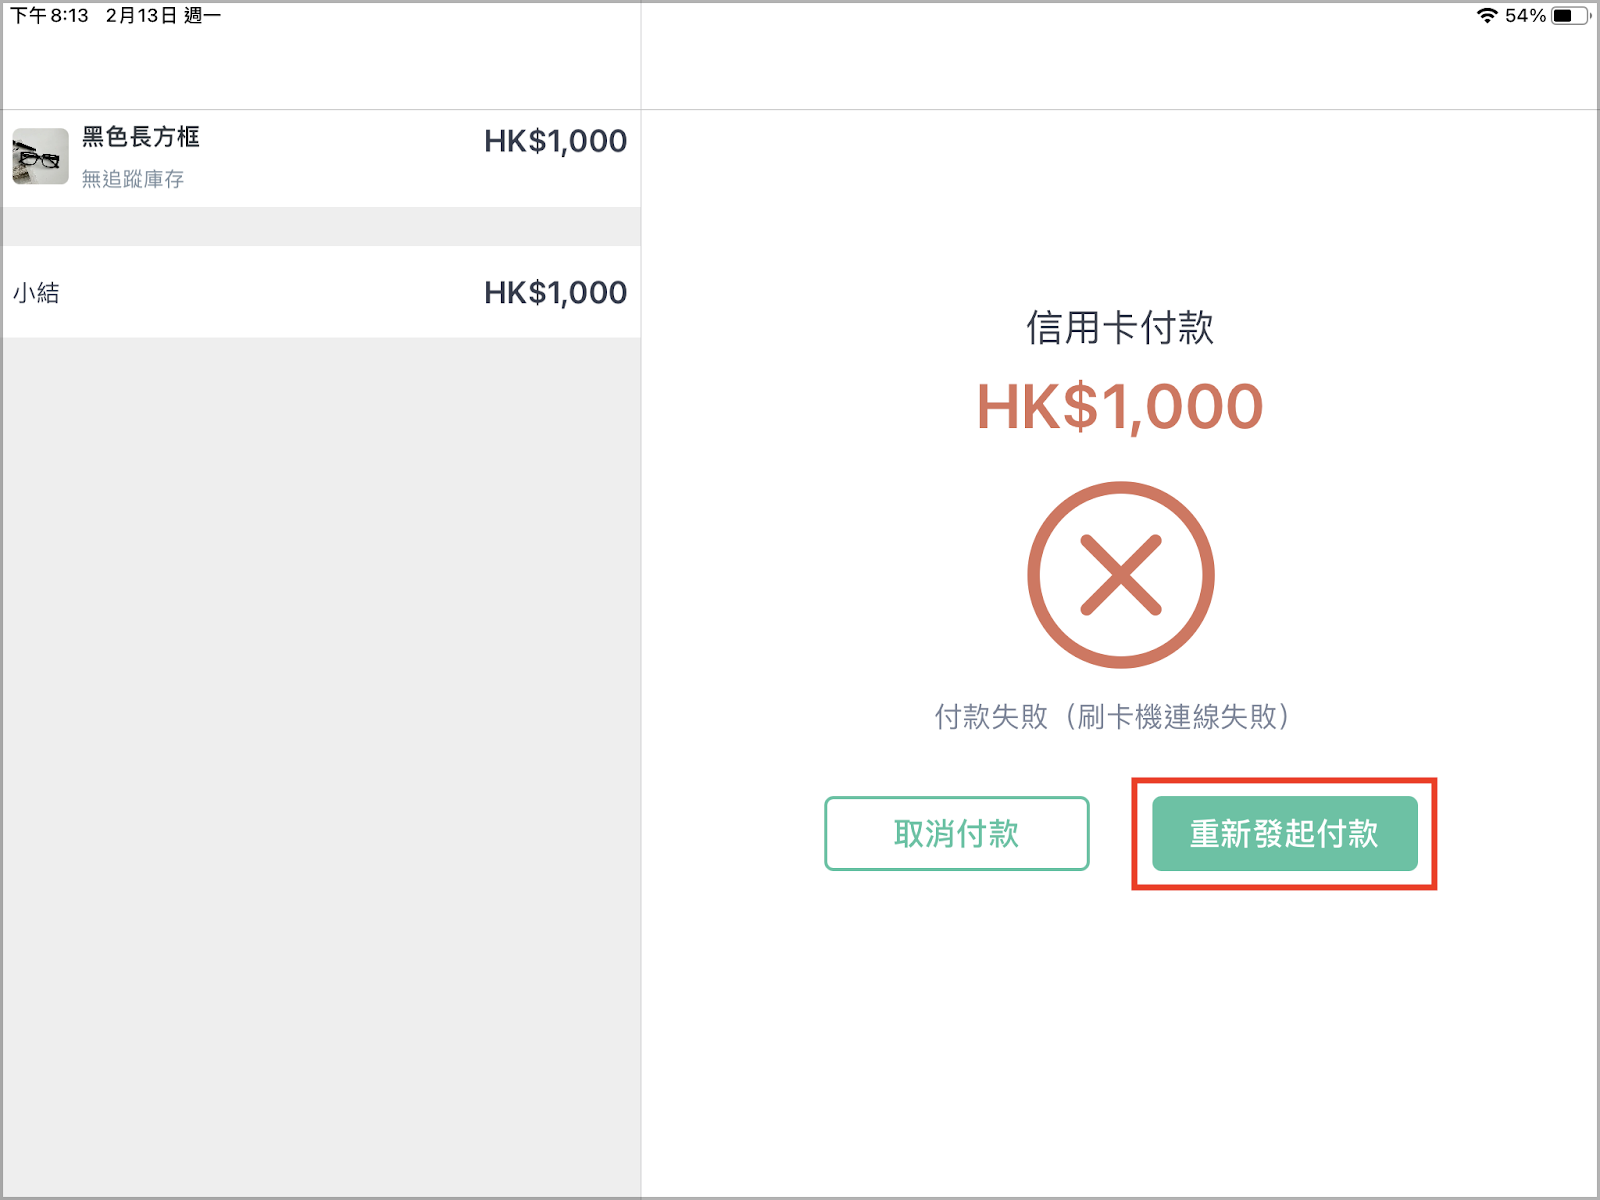The height and width of the screenshot is (1200, 1600).
Task: Tap the 無追蹤庫存 inventory label
Action: point(133,179)
